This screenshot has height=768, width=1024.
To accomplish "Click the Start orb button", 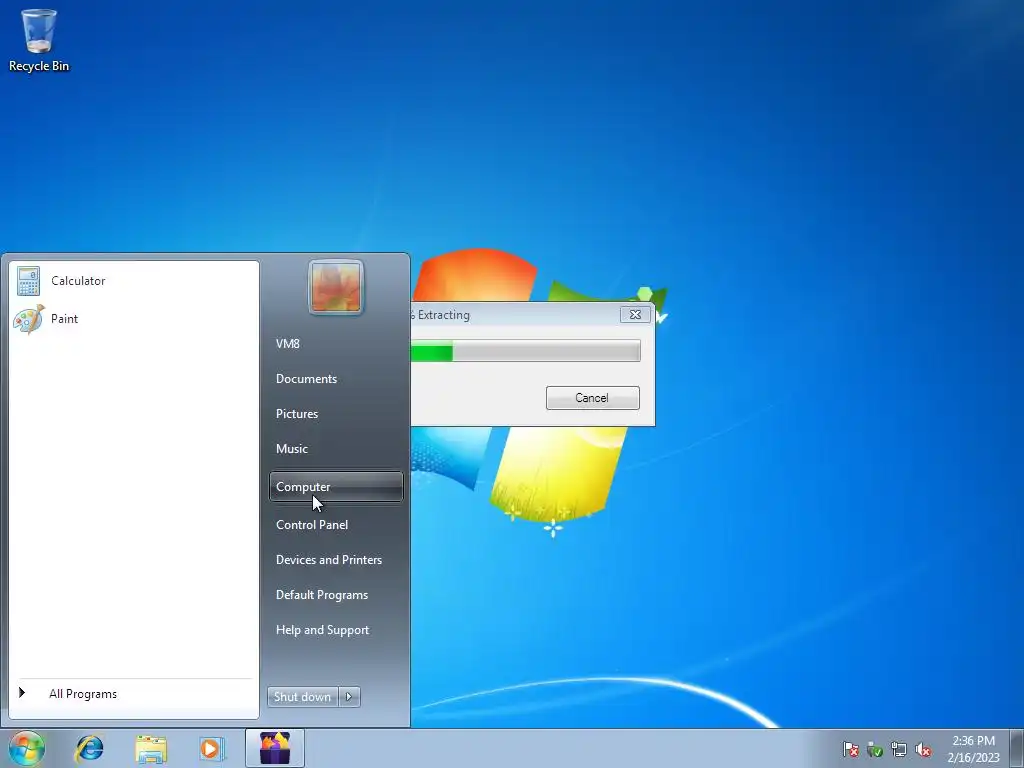I will point(26,748).
